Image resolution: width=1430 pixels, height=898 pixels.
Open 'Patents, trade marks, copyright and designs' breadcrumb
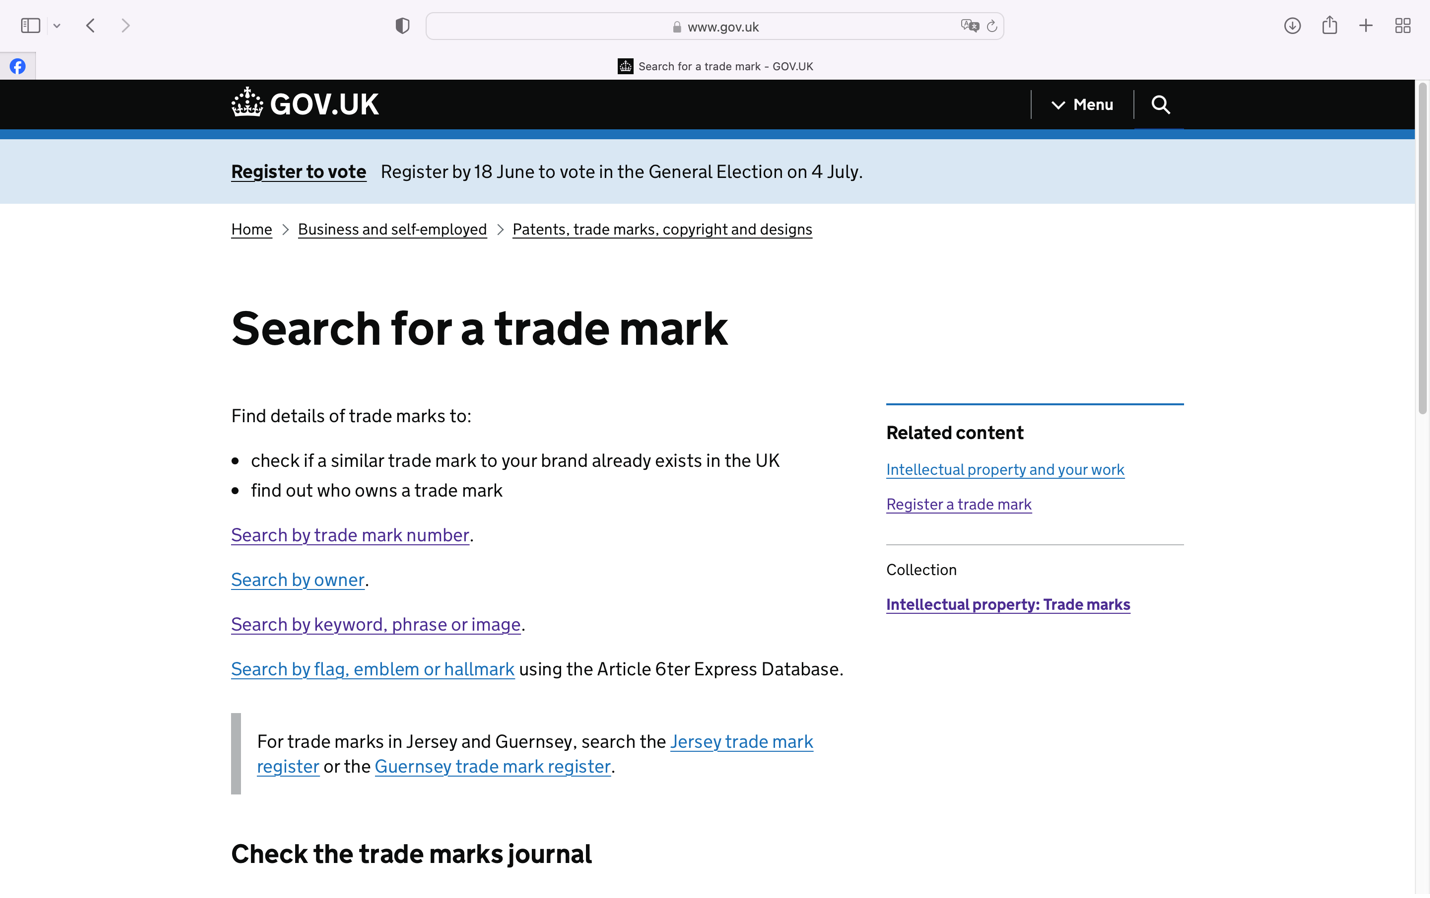click(662, 230)
